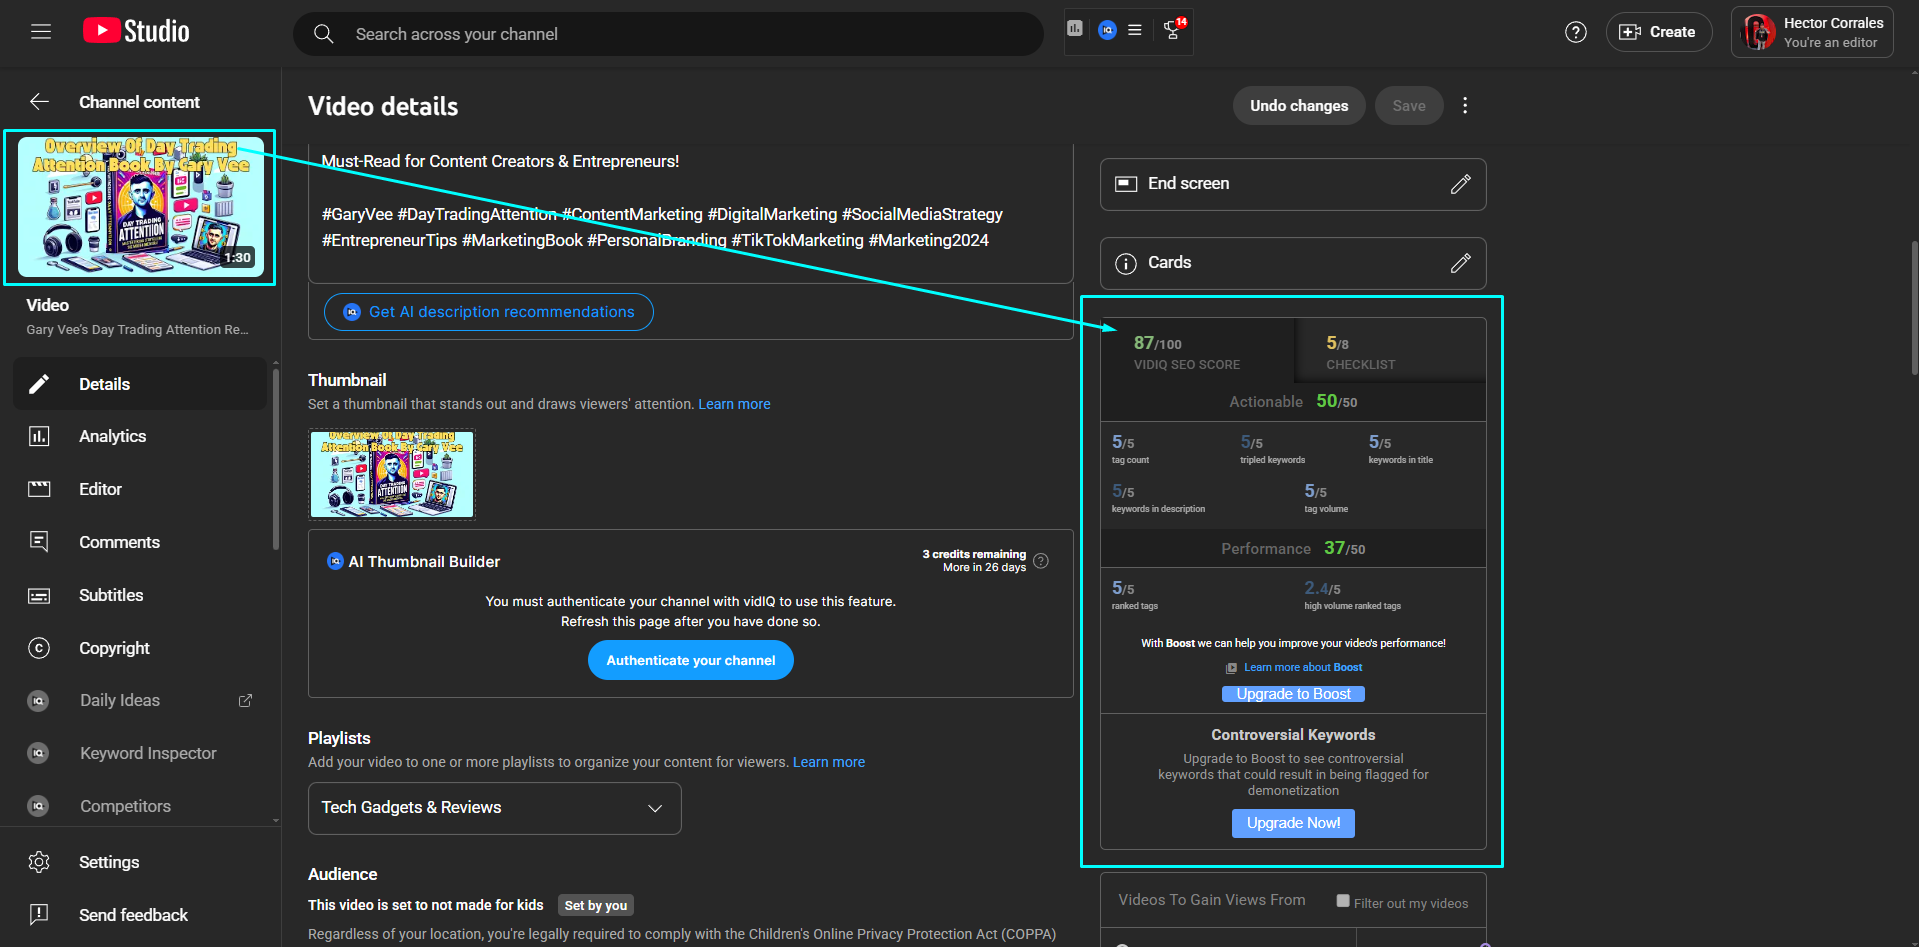Go back with the Channel content arrow
1919x947 pixels.
point(39,102)
